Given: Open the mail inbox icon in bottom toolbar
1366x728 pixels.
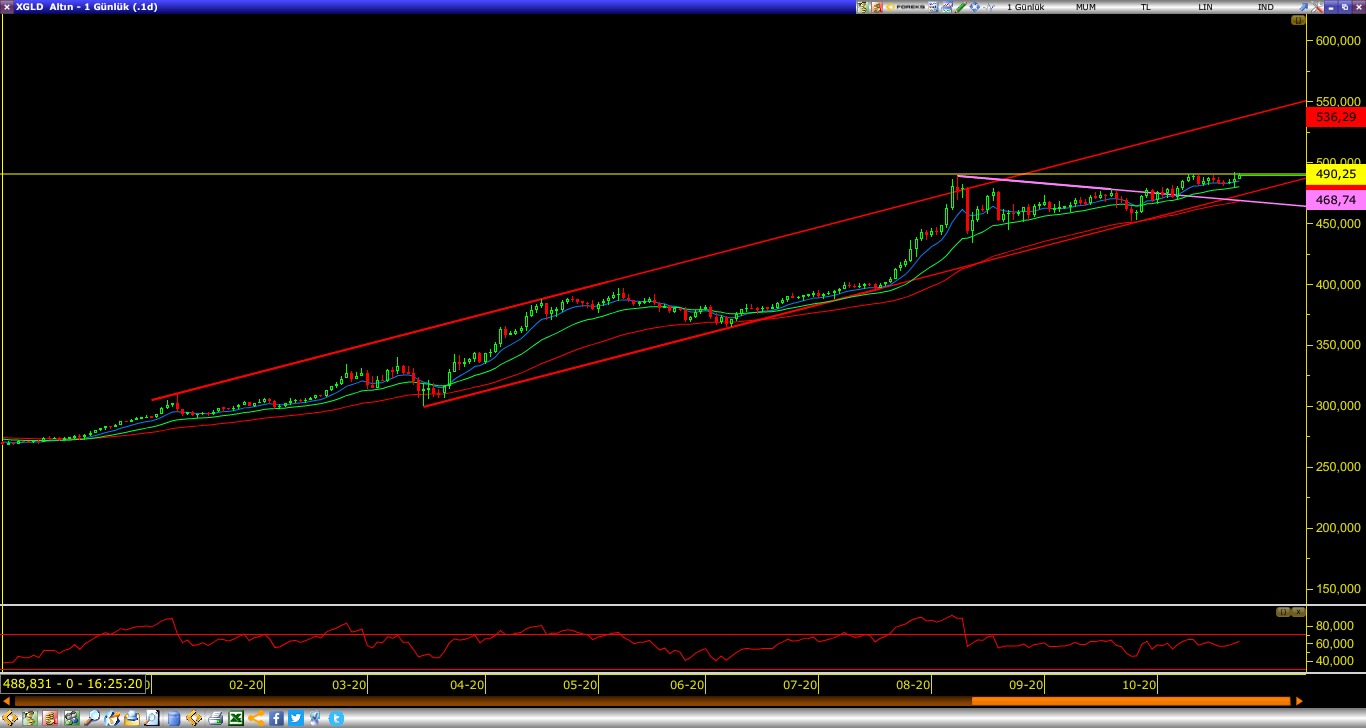Looking at the screenshot, I should coord(132,718).
